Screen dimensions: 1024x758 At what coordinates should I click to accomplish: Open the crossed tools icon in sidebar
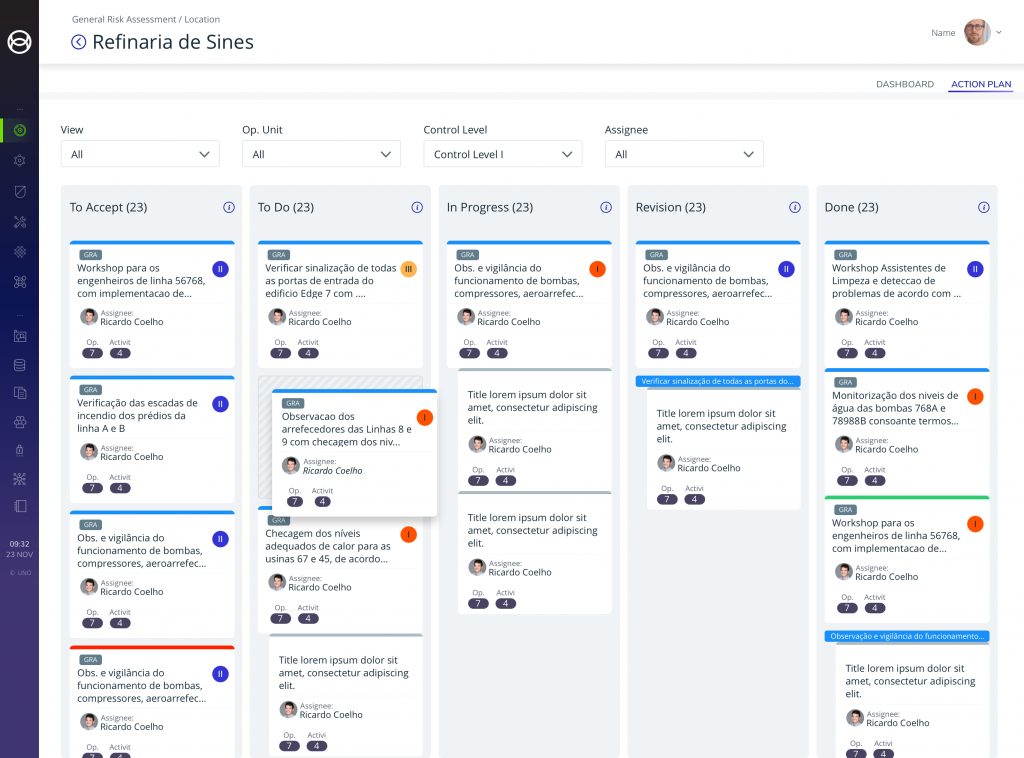coord(20,222)
